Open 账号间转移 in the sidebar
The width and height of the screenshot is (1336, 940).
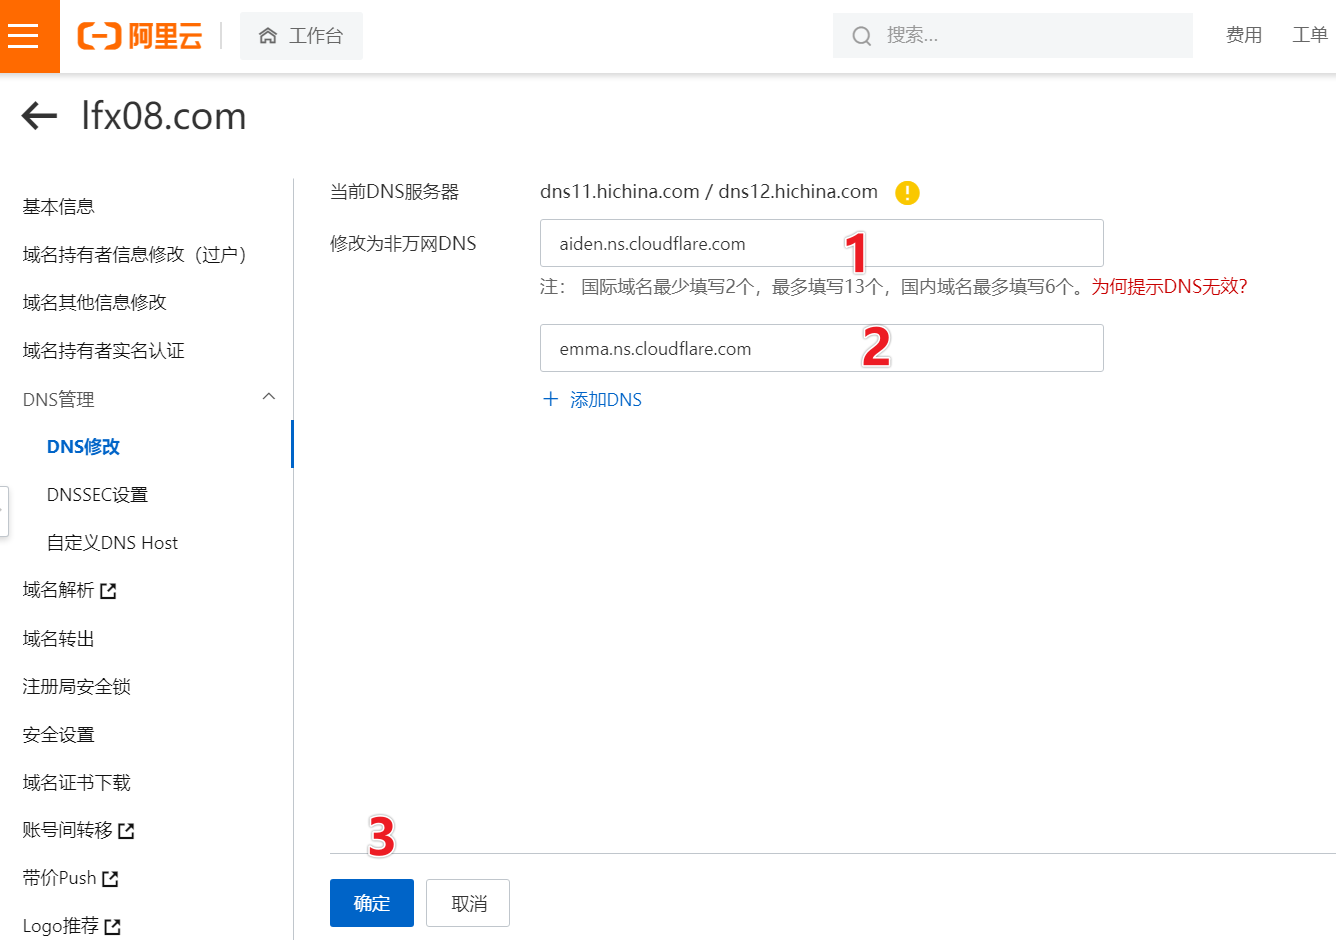[68, 831]
